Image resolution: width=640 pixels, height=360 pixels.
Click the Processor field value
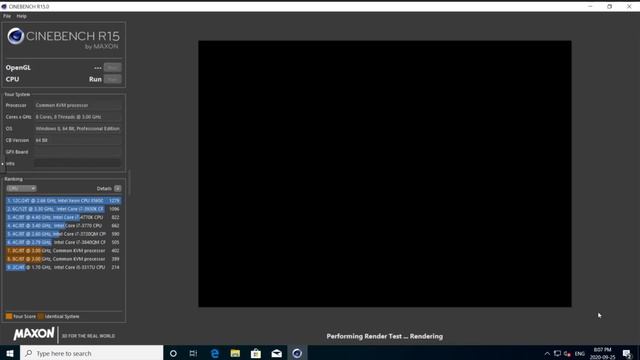point(78,105)
